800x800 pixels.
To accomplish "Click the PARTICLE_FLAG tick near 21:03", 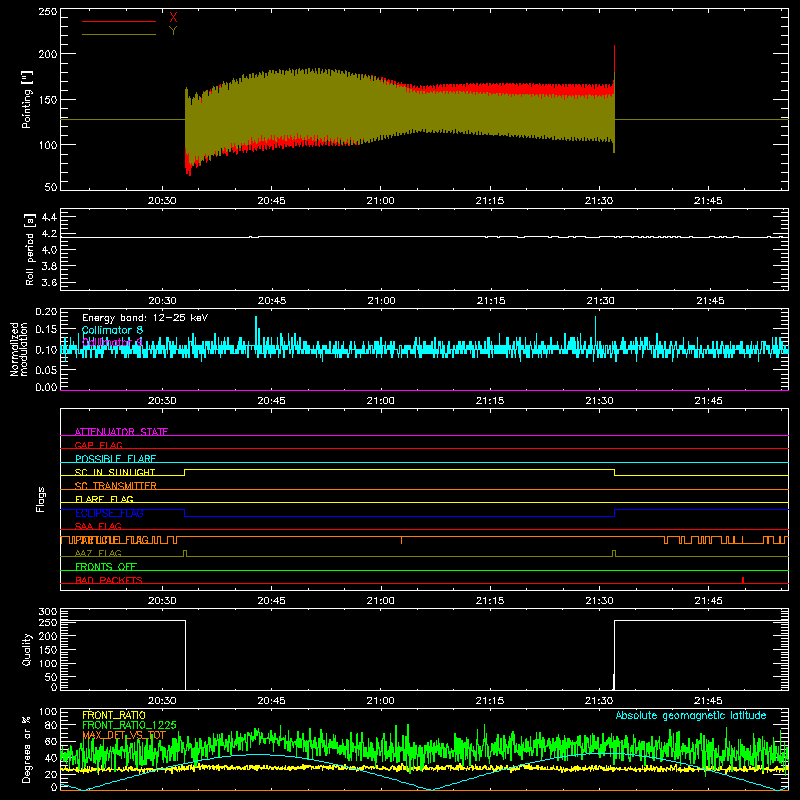I will [402, 540].
